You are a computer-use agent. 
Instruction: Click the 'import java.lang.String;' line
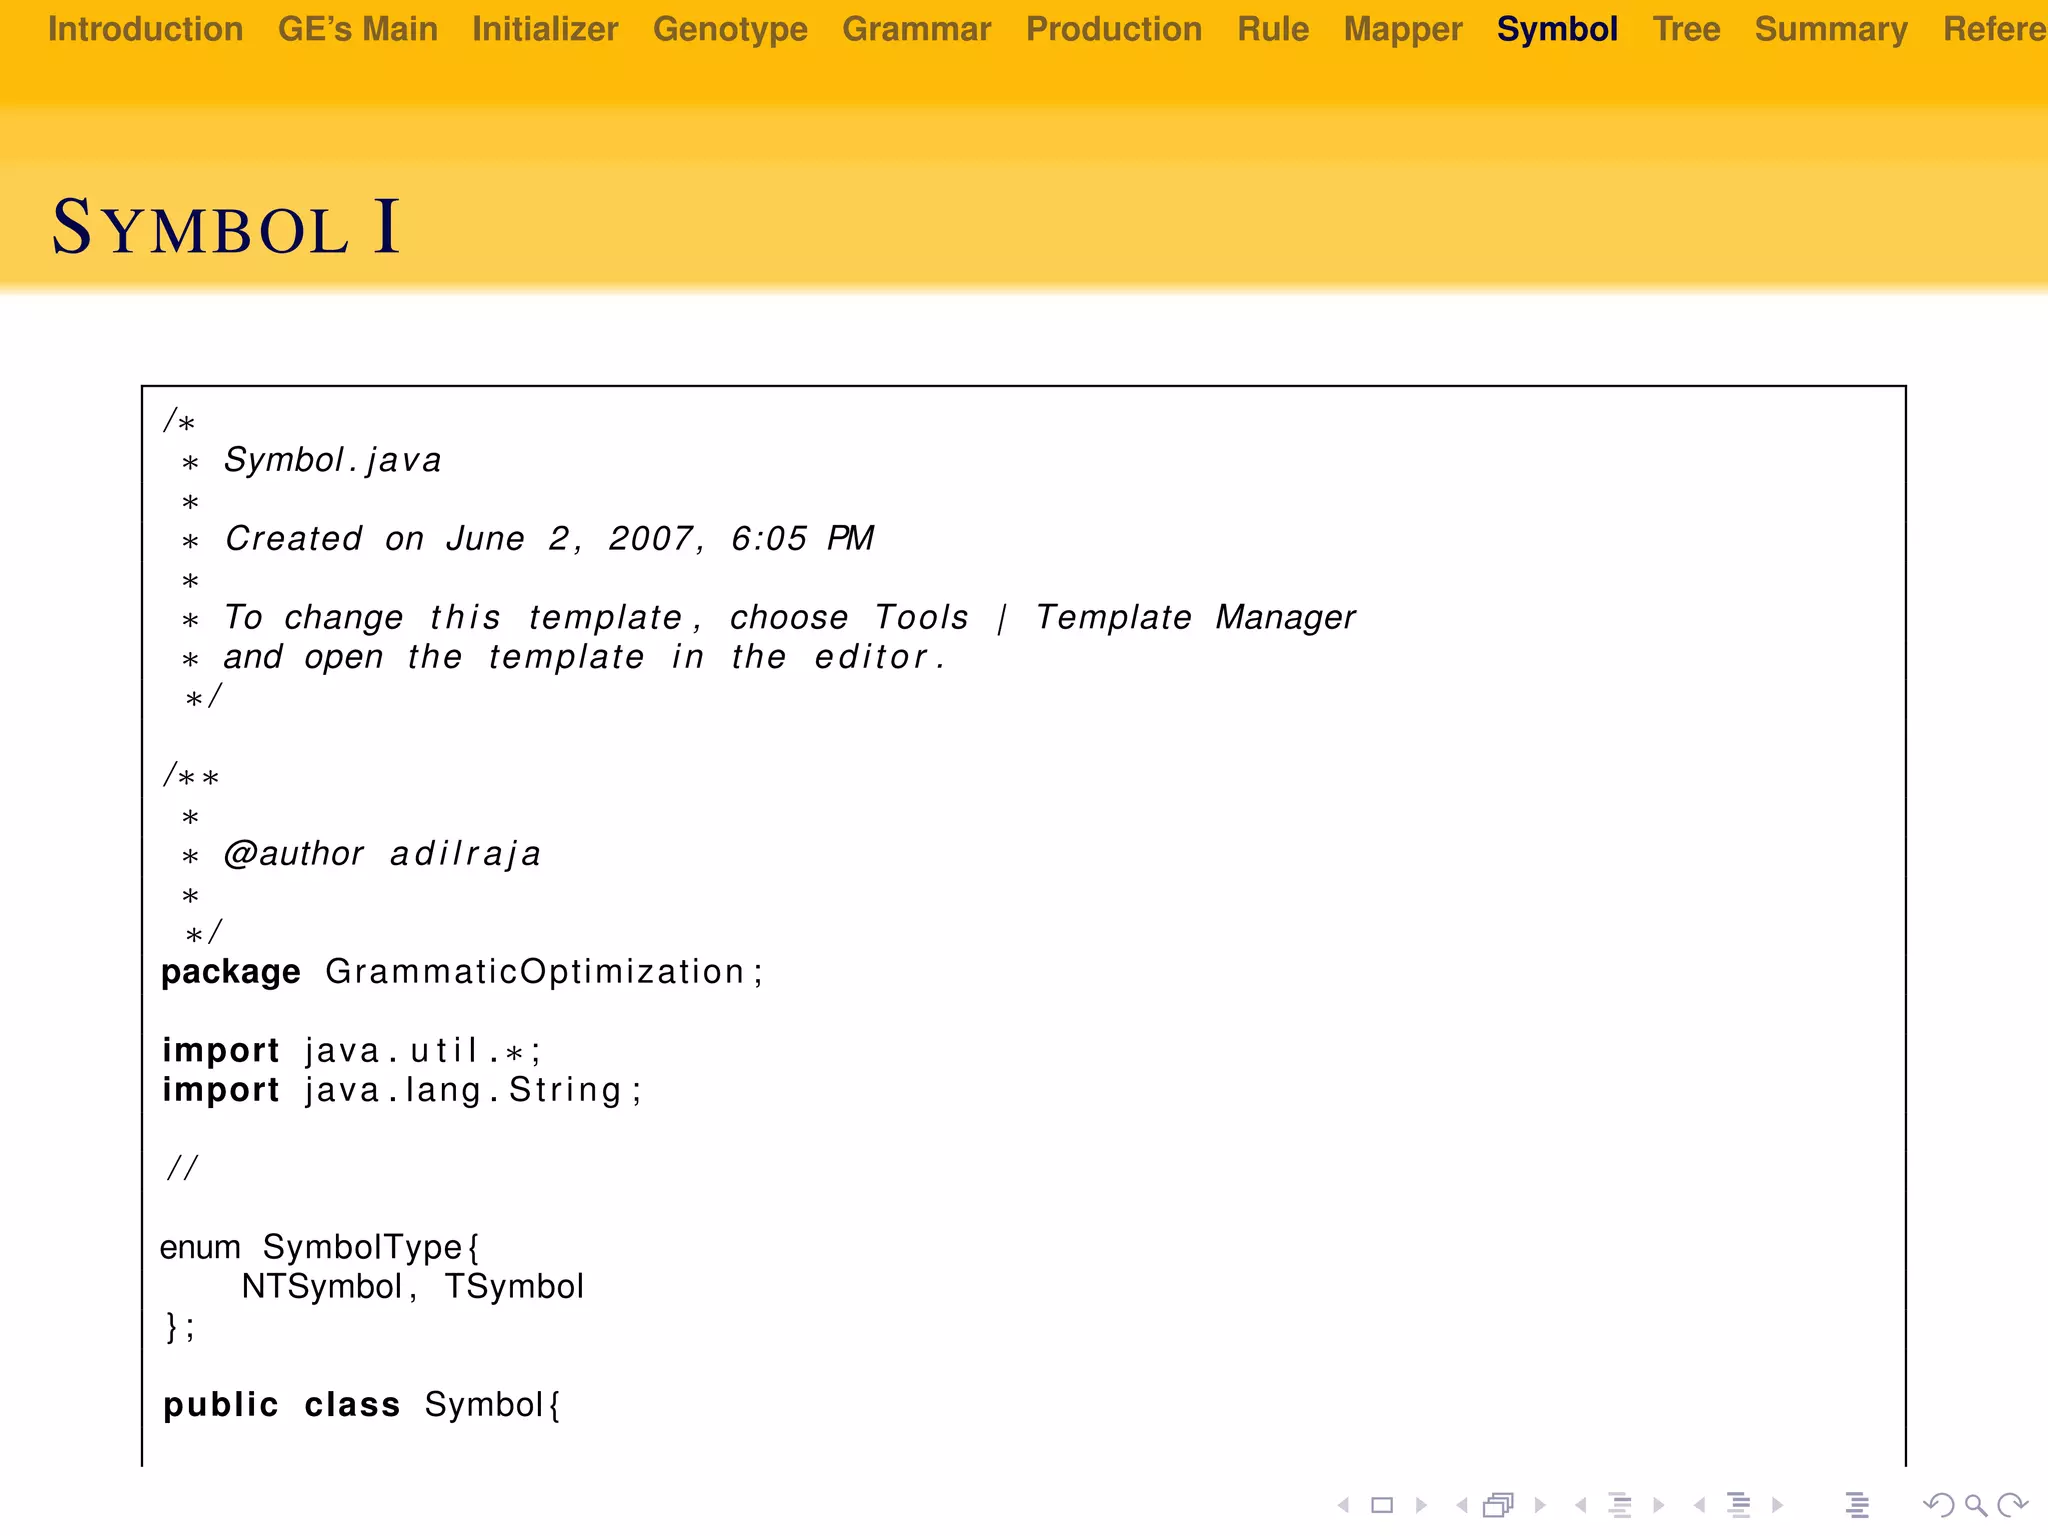(x=402, y=1089)
